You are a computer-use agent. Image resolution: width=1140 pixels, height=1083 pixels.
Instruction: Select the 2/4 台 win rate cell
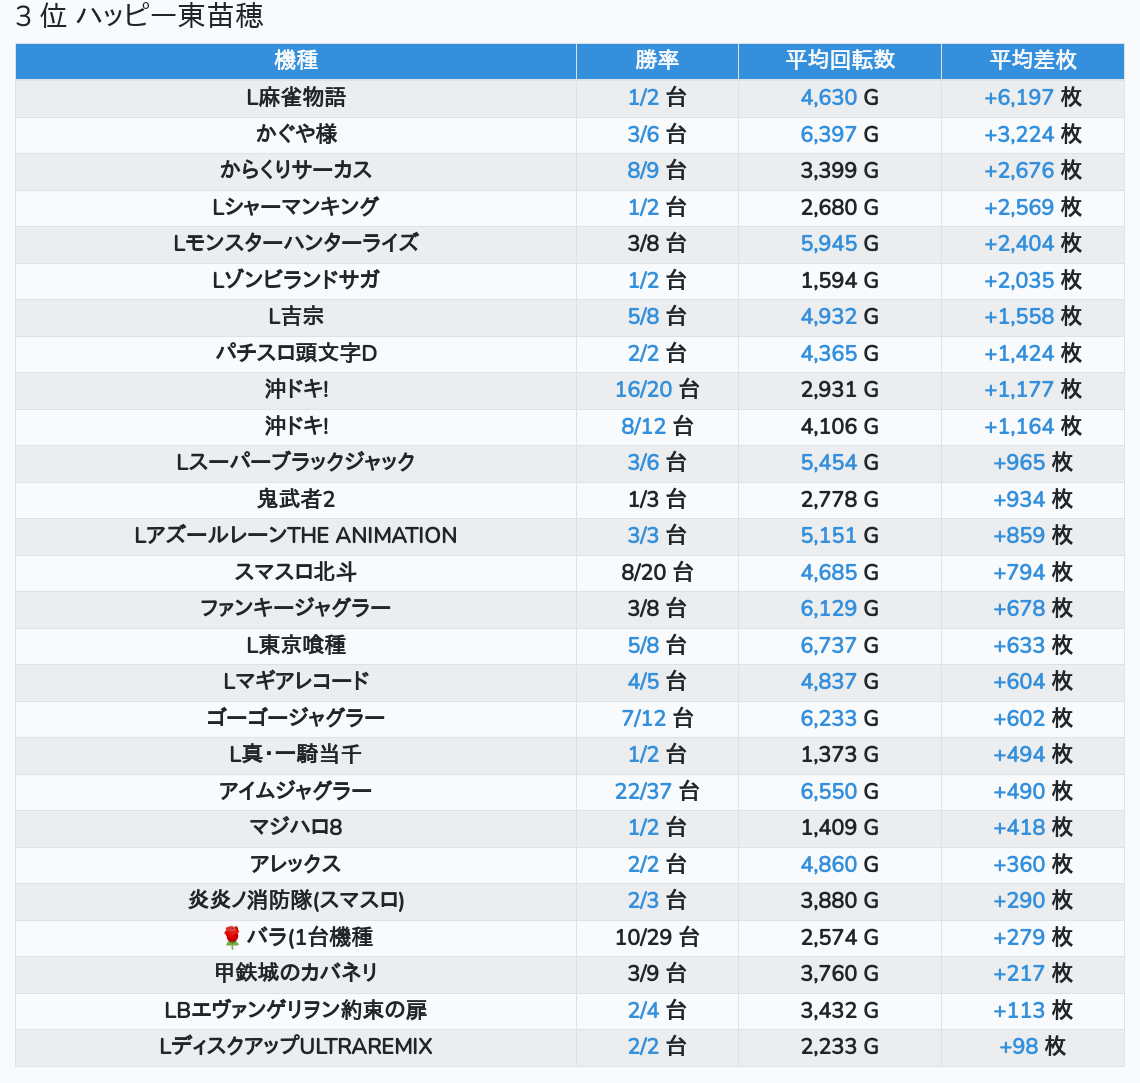[657, 1010]
